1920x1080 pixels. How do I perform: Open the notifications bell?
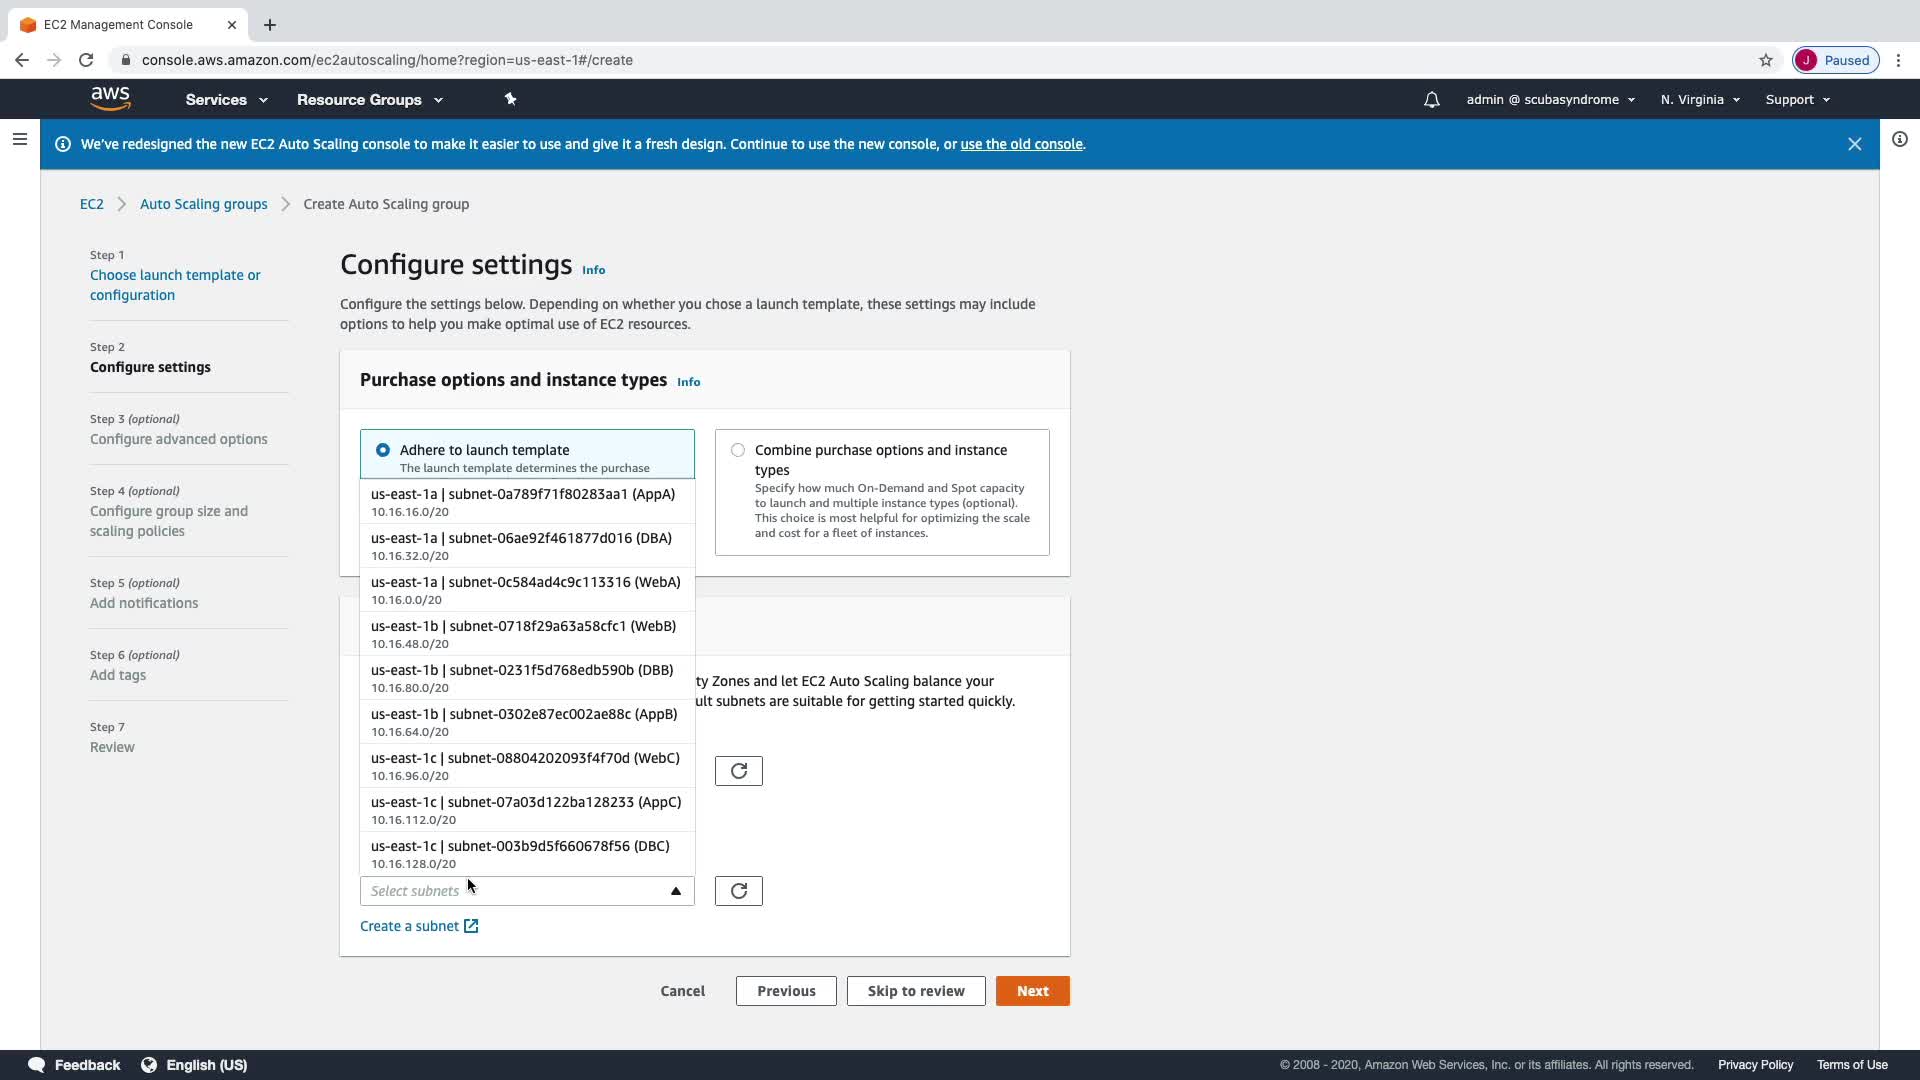click(1431, 100)
